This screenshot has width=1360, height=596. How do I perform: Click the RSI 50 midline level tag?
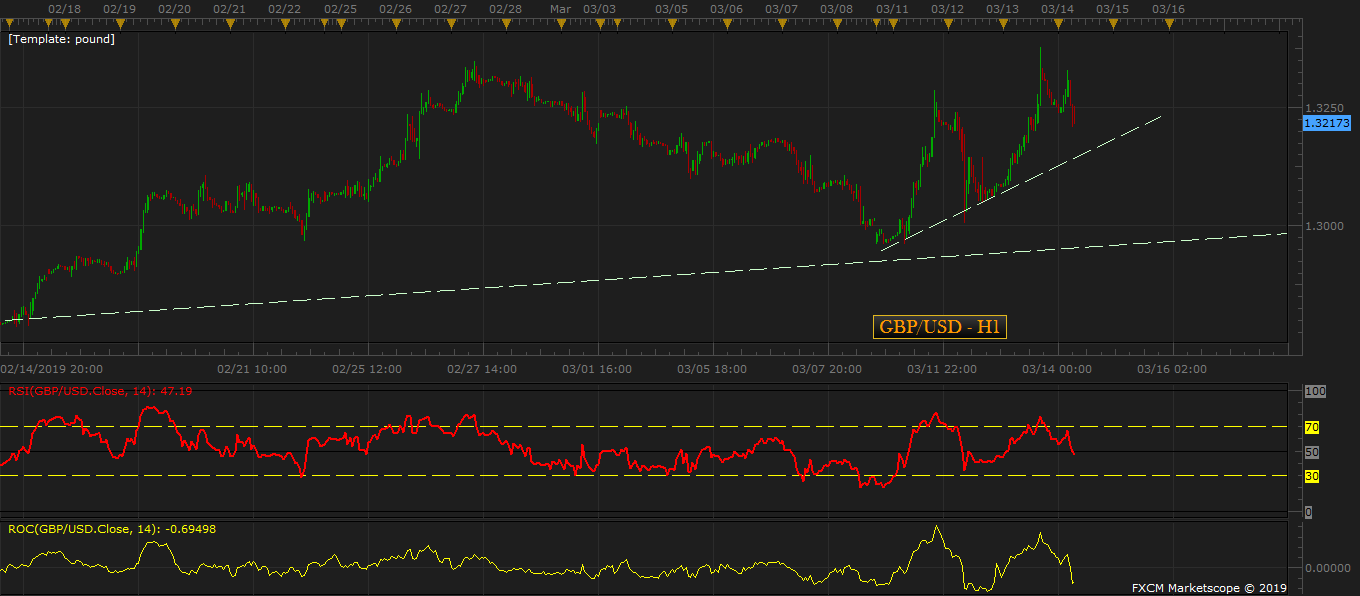click(x=1312, y=452)
